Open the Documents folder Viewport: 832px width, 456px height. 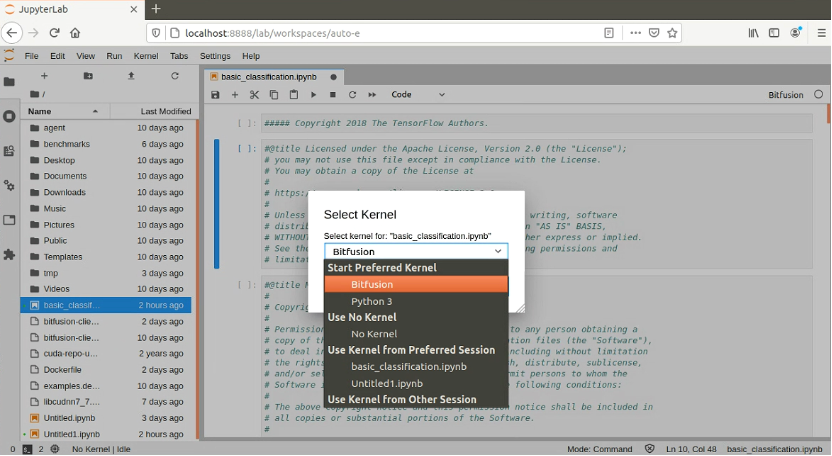106,176
